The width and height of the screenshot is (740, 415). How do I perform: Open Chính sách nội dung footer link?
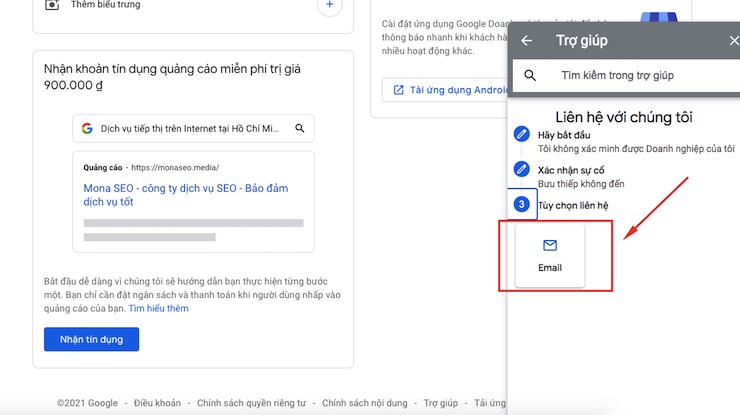(x=365, y=403)
